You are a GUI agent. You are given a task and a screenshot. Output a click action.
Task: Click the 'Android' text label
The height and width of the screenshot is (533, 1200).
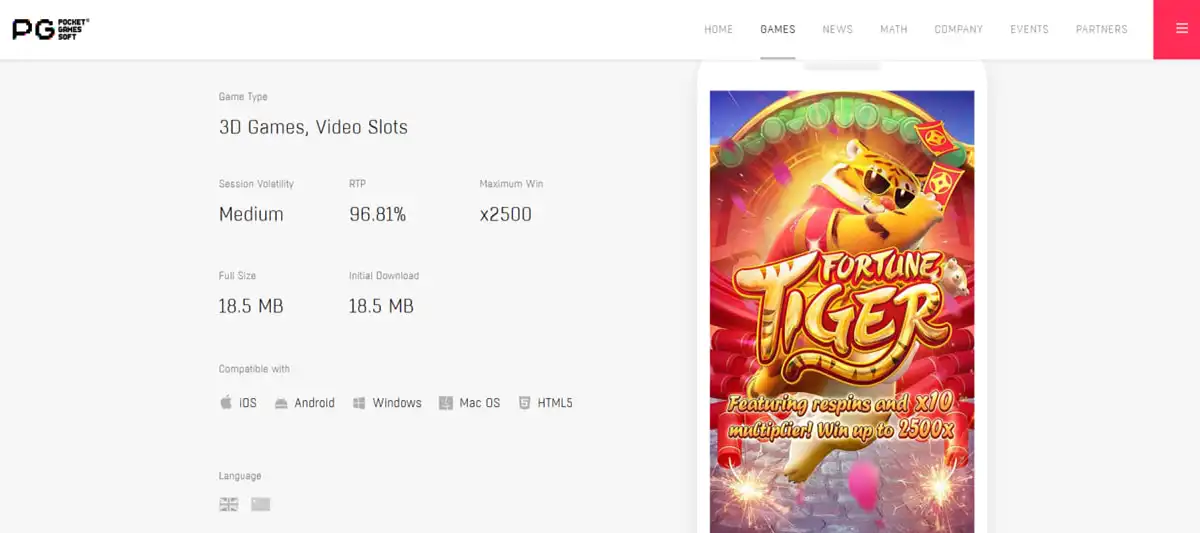click(x=314, y=403)
